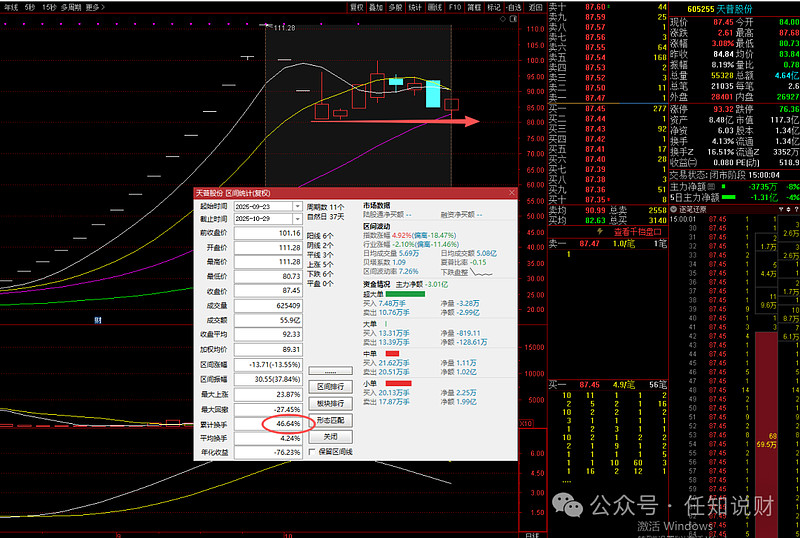This screenshot has height=538, width=800.
Task: Click the 指数涨幅 4.92% value in dialog
Action: [402, 235]
